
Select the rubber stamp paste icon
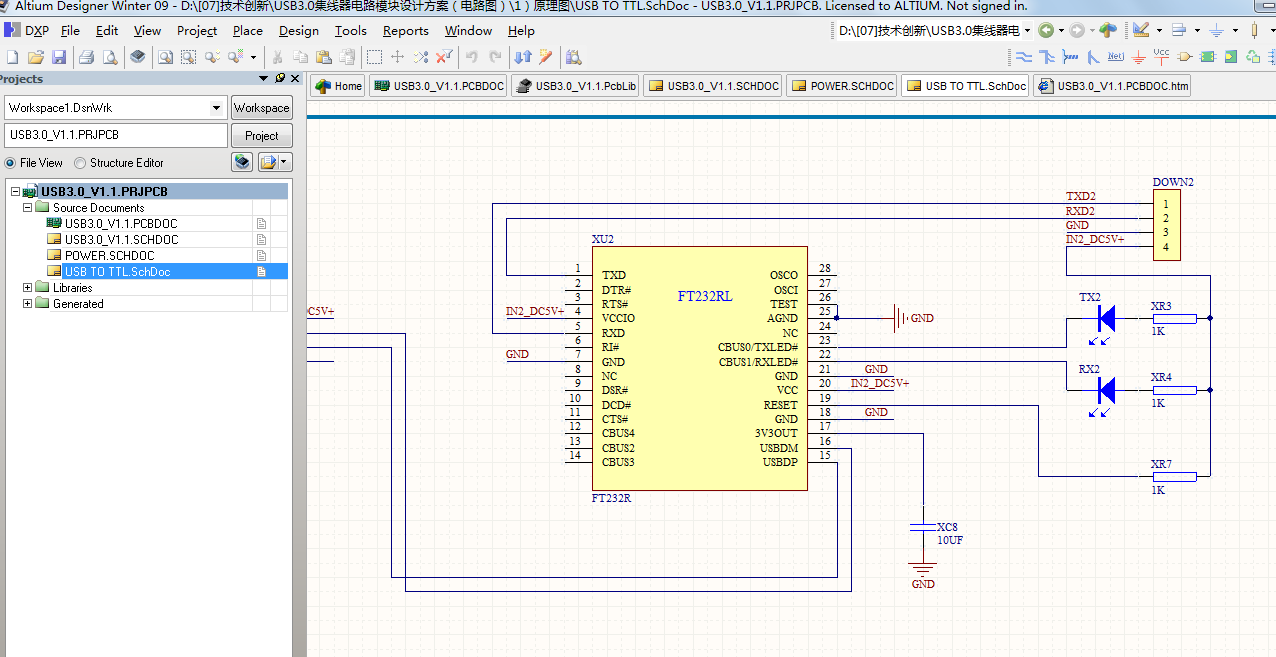345,57
